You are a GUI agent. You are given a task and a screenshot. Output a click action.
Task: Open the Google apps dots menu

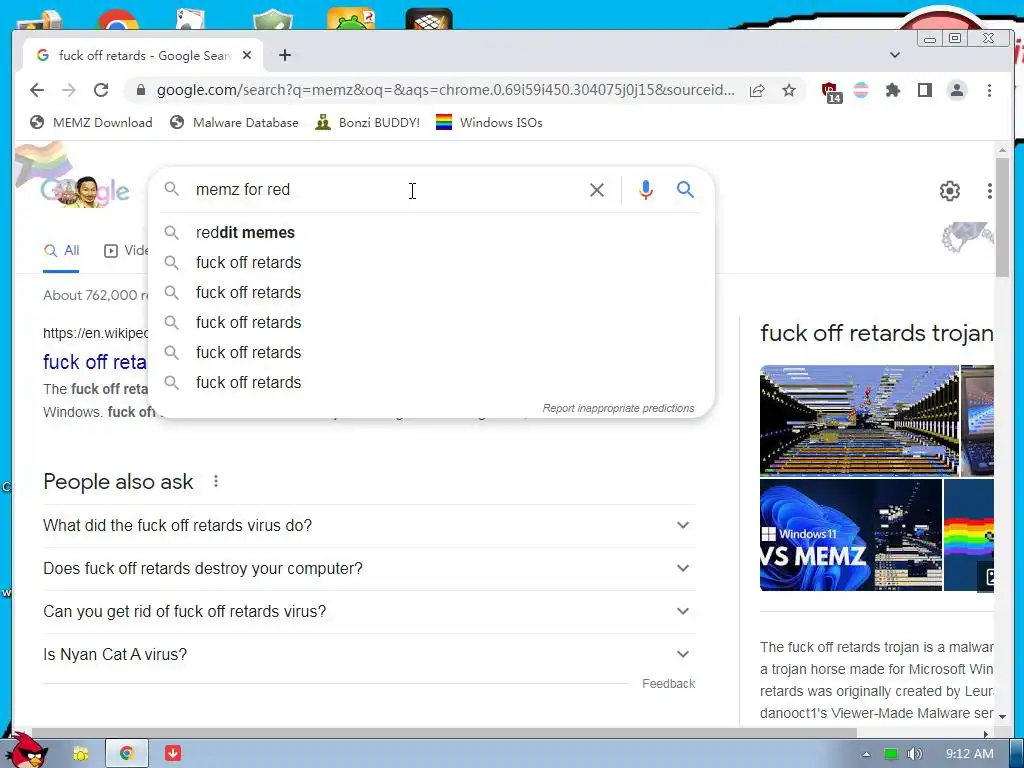[989, 191]
